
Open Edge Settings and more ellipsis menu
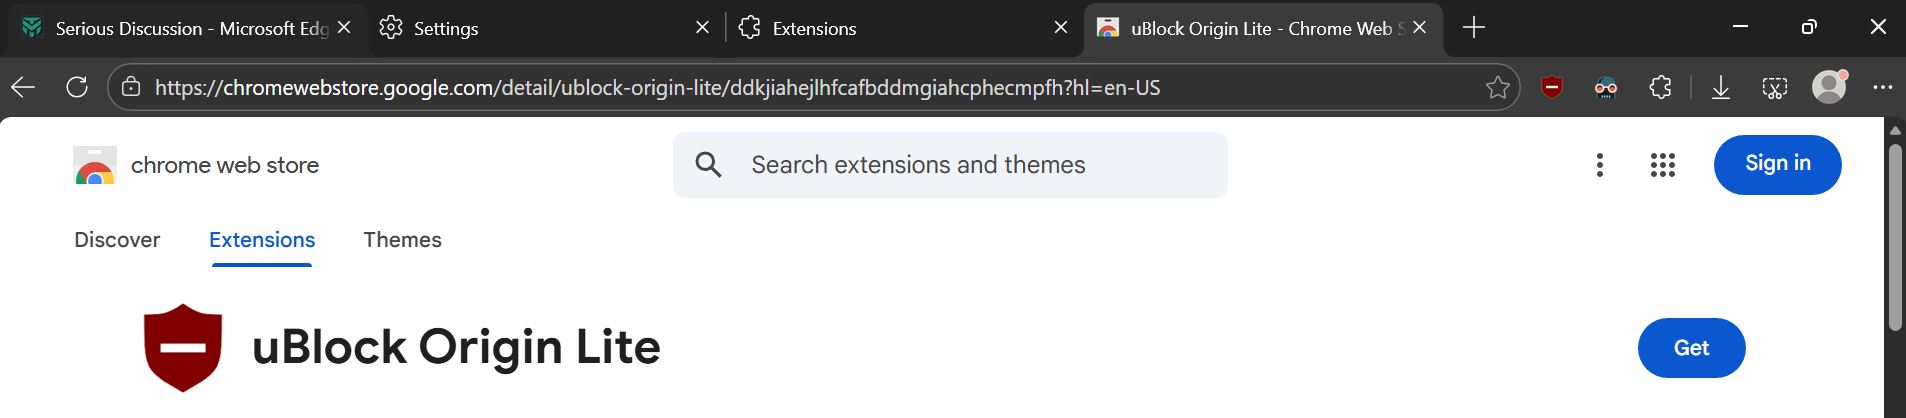[1883, 87]
